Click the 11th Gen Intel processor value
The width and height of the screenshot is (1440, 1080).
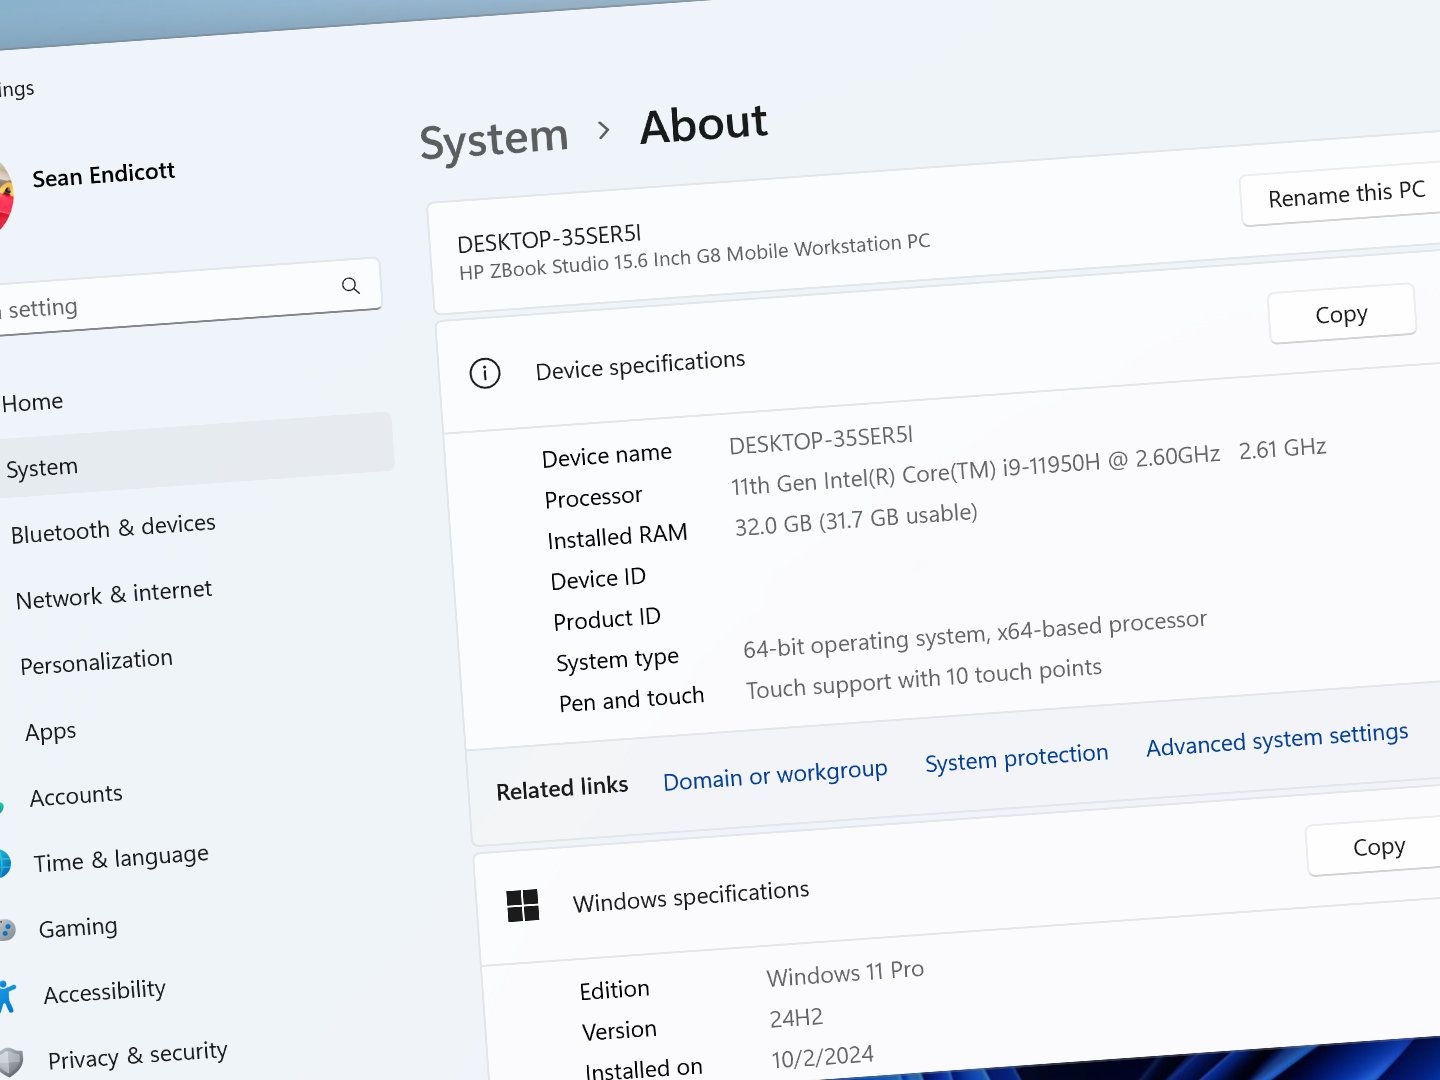(1028, 466)
